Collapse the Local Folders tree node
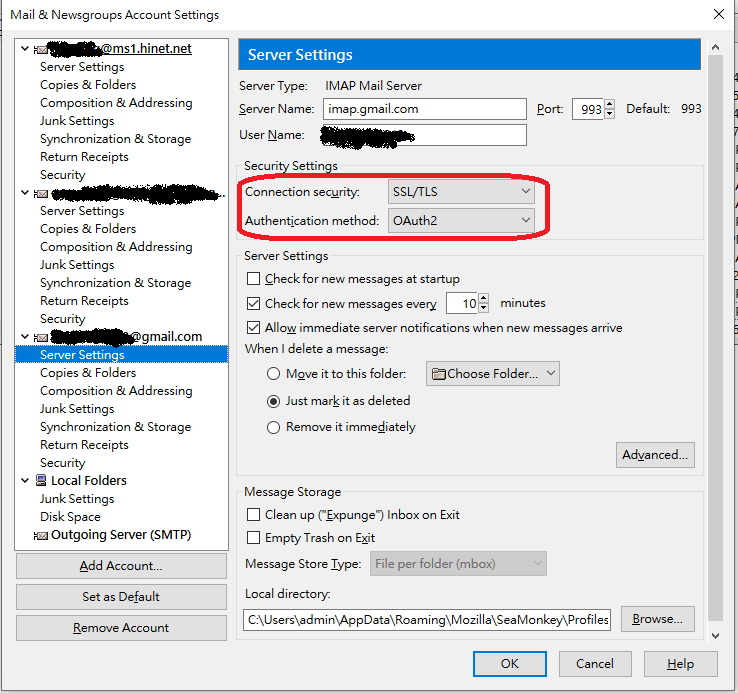 (x=25, y=480)
